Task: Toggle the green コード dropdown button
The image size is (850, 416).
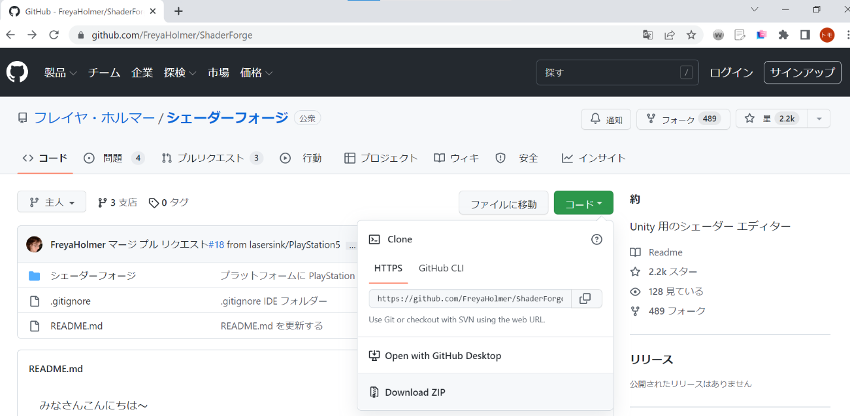Action: (x=583, y=204)
